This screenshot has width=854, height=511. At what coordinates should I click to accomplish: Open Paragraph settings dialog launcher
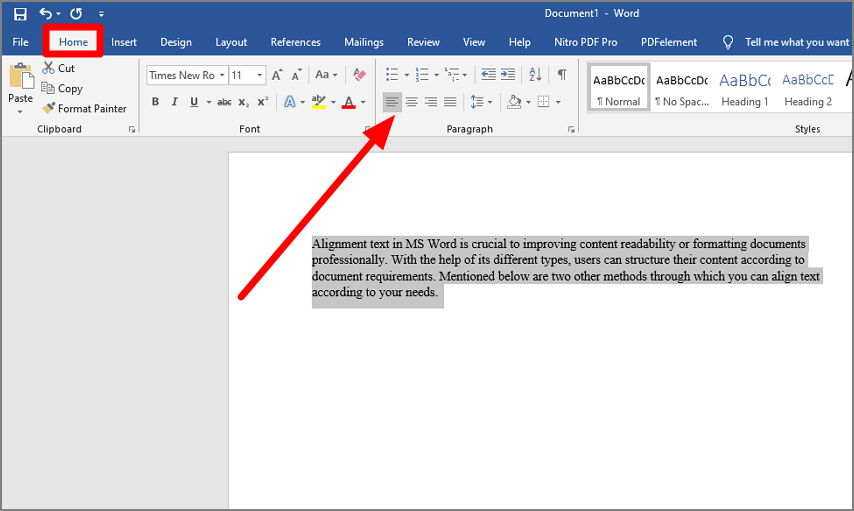pos(571,130)
